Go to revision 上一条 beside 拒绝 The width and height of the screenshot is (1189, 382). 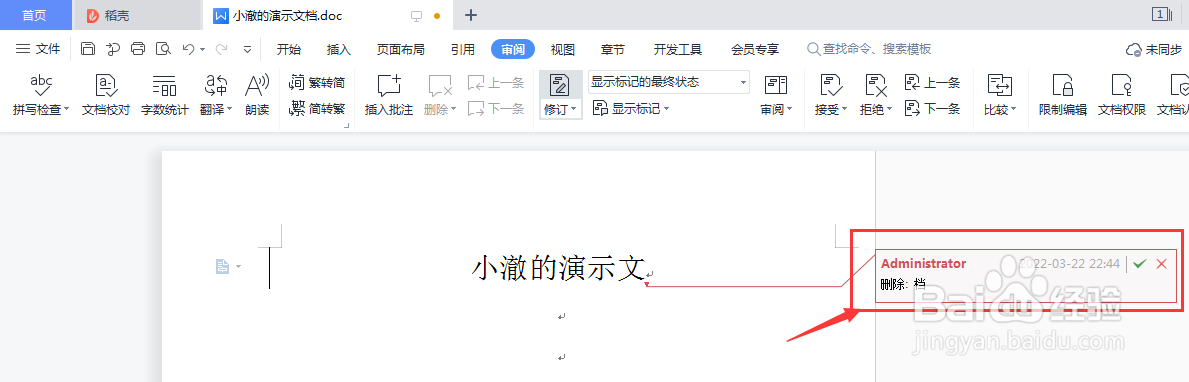click(x=933, y=83)
